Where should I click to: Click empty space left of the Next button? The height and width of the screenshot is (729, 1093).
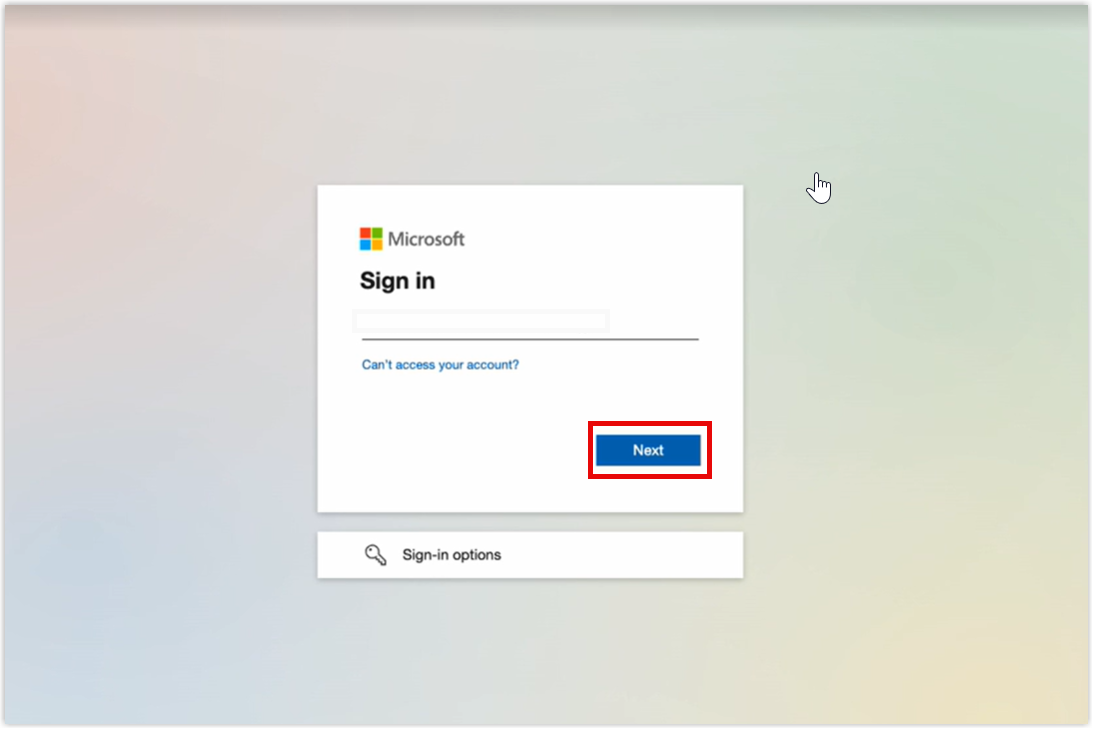[460, 450]
